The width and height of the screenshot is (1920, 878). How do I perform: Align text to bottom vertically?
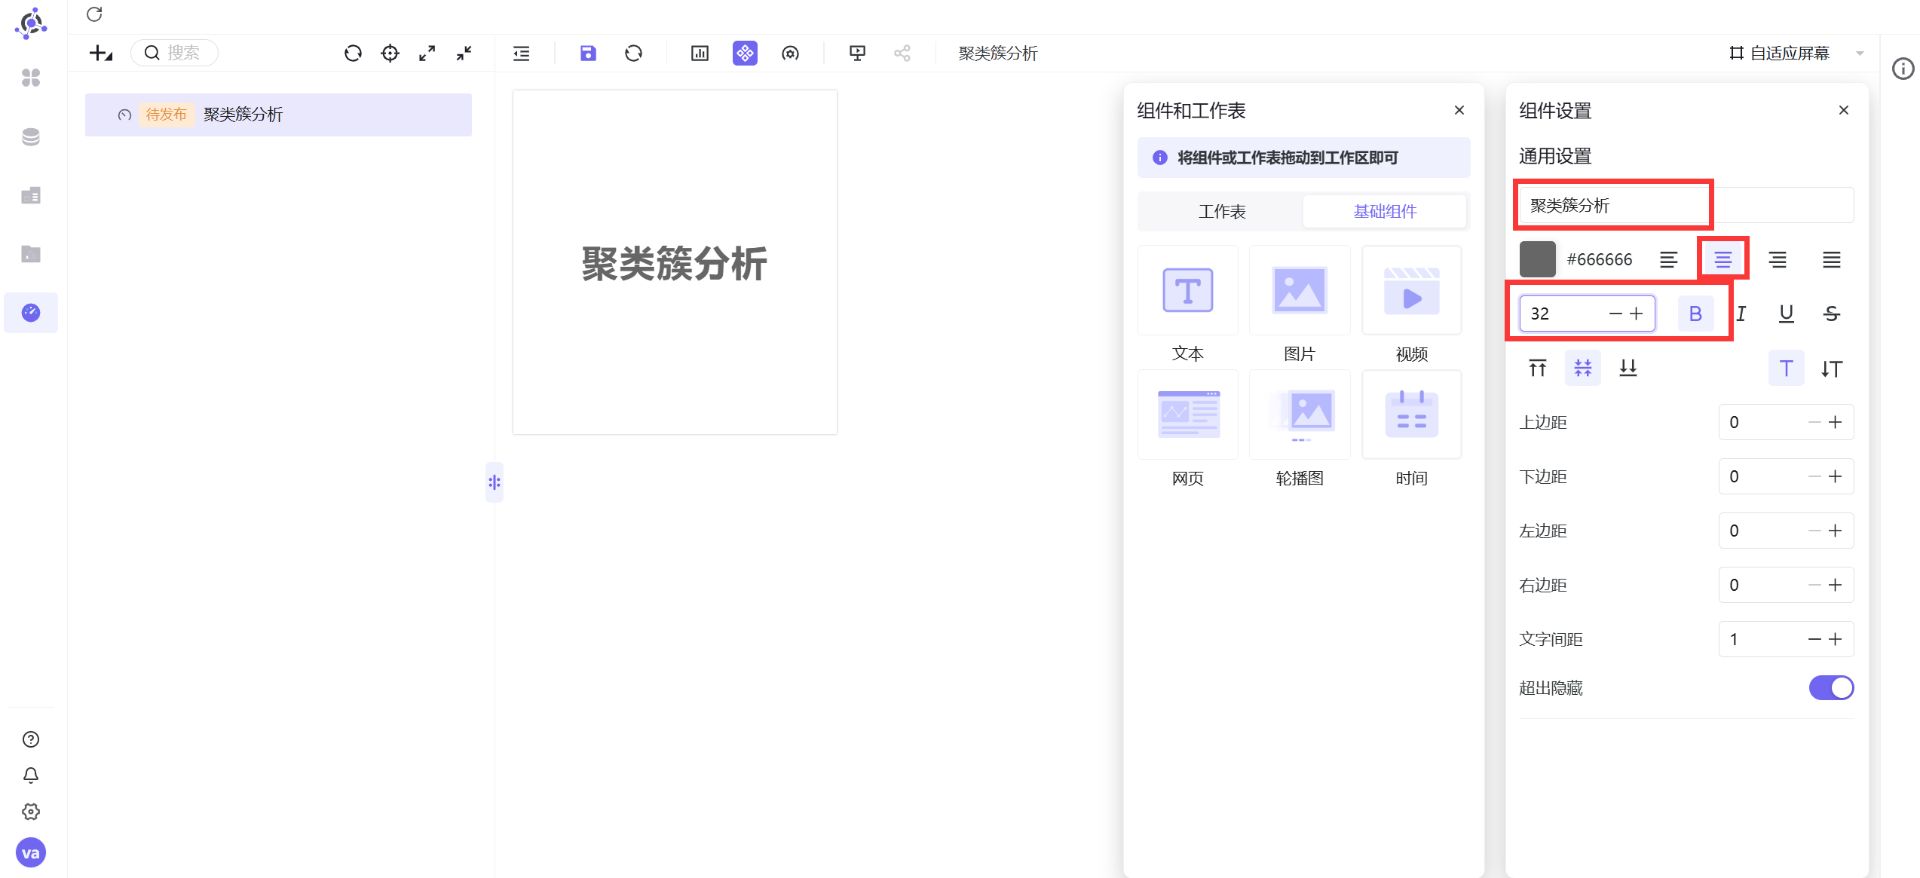pyautogui.click(x=1628, y=369)
